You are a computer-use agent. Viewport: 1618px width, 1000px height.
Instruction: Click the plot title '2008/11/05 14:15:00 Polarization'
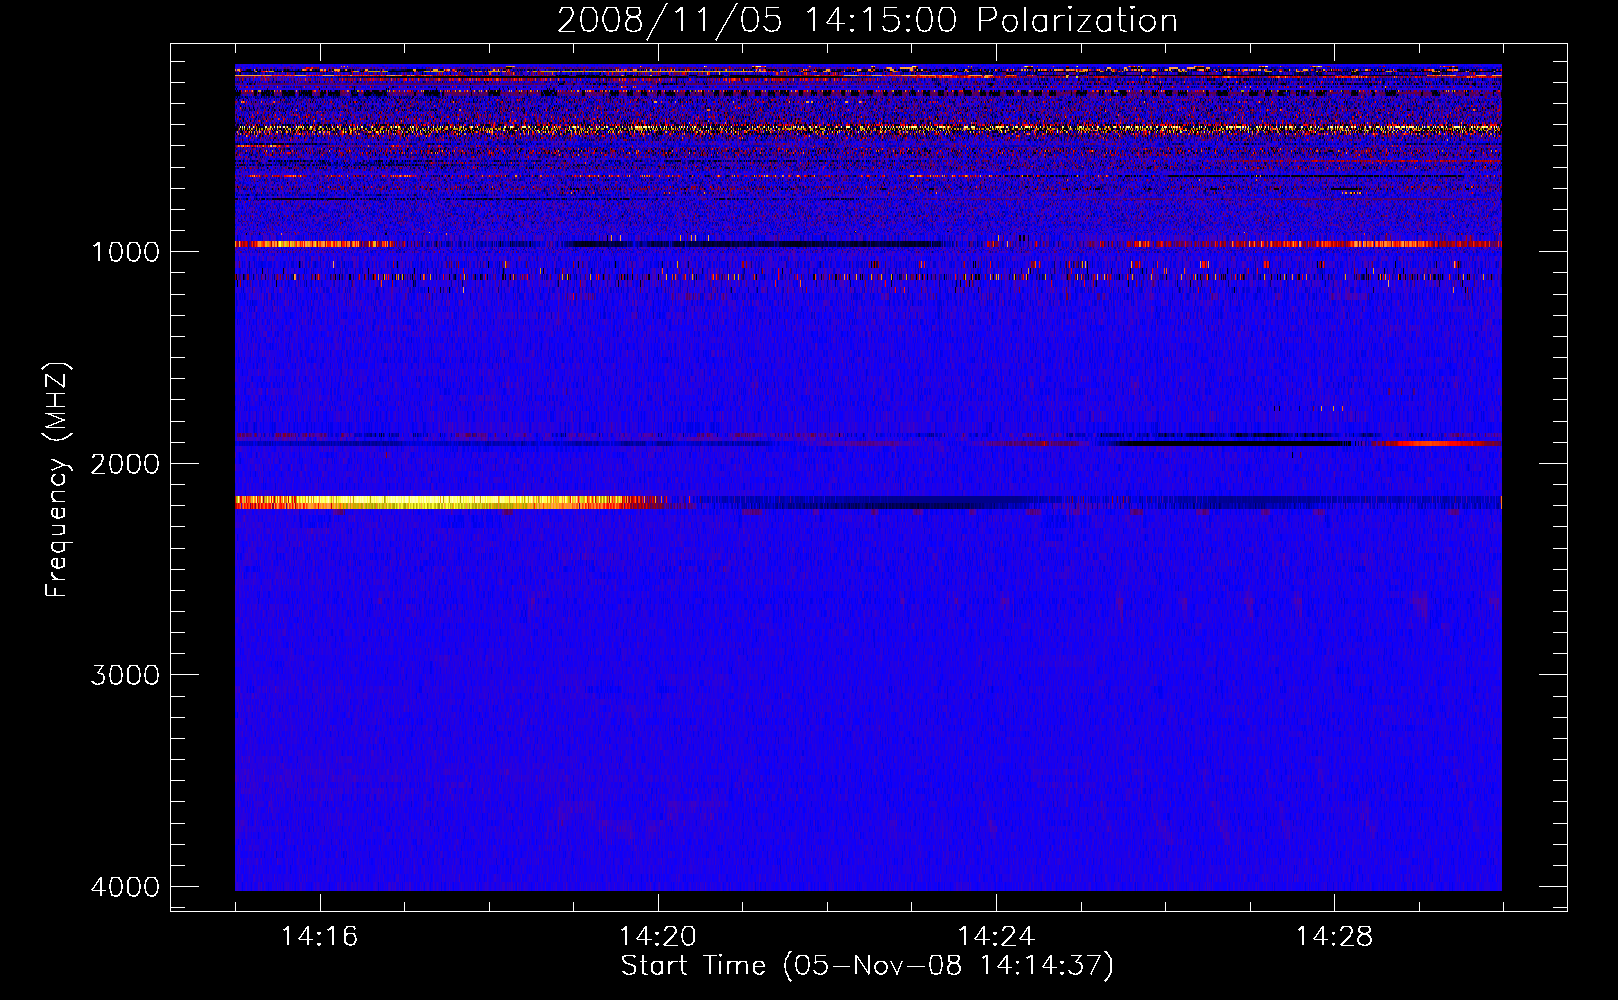[x=867, y=20]
